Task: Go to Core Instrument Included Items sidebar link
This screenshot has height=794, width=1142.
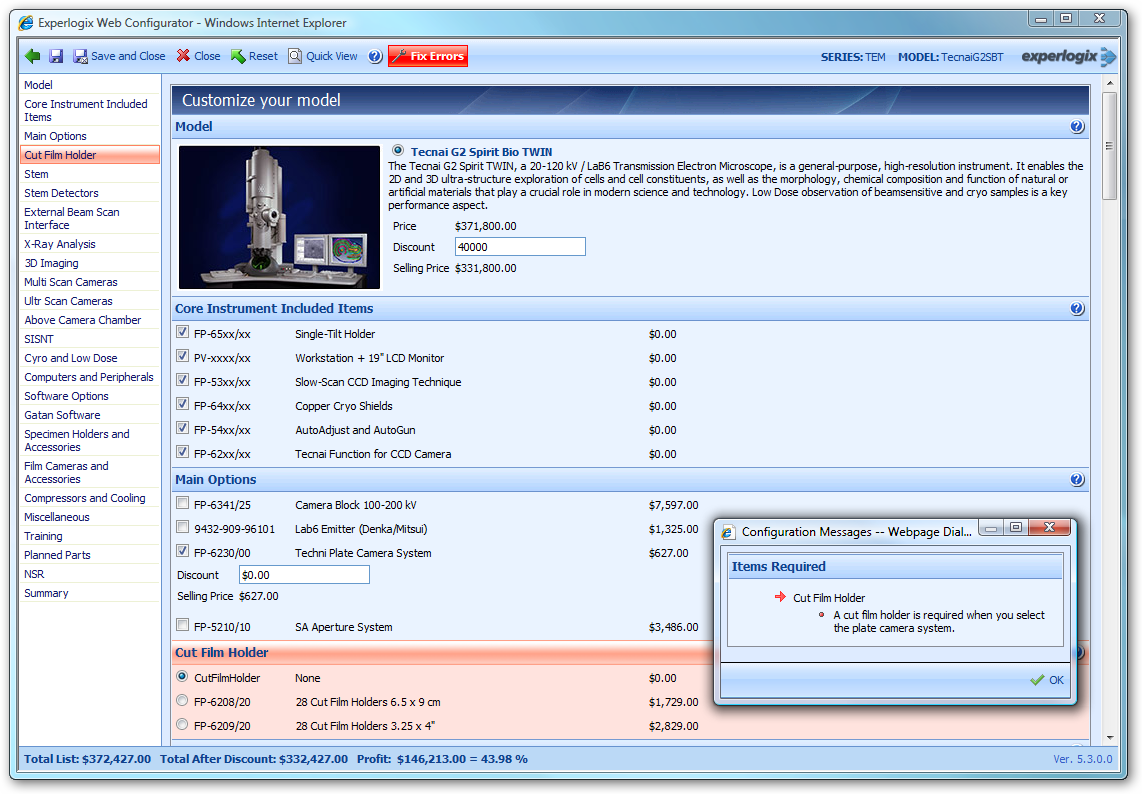Action: (x=86, y=111)
